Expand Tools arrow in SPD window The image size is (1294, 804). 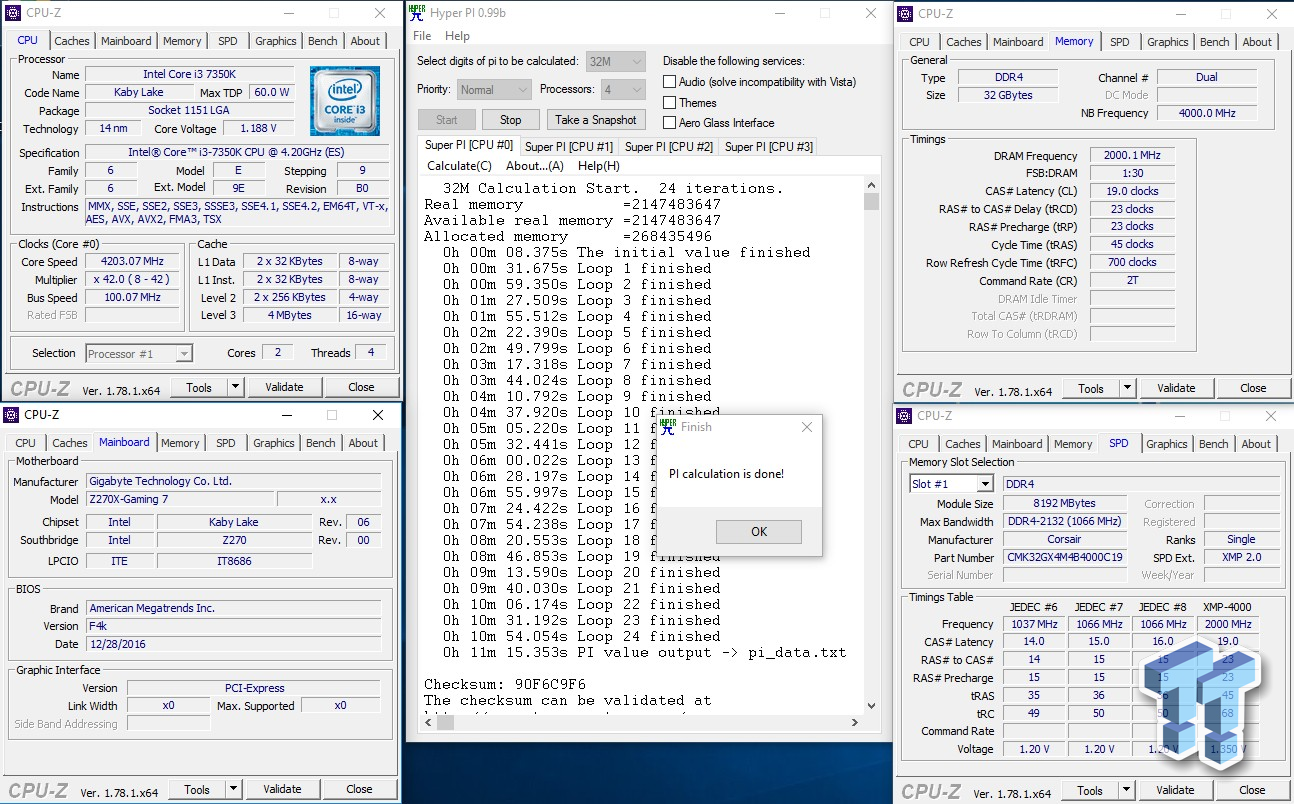1127,789
